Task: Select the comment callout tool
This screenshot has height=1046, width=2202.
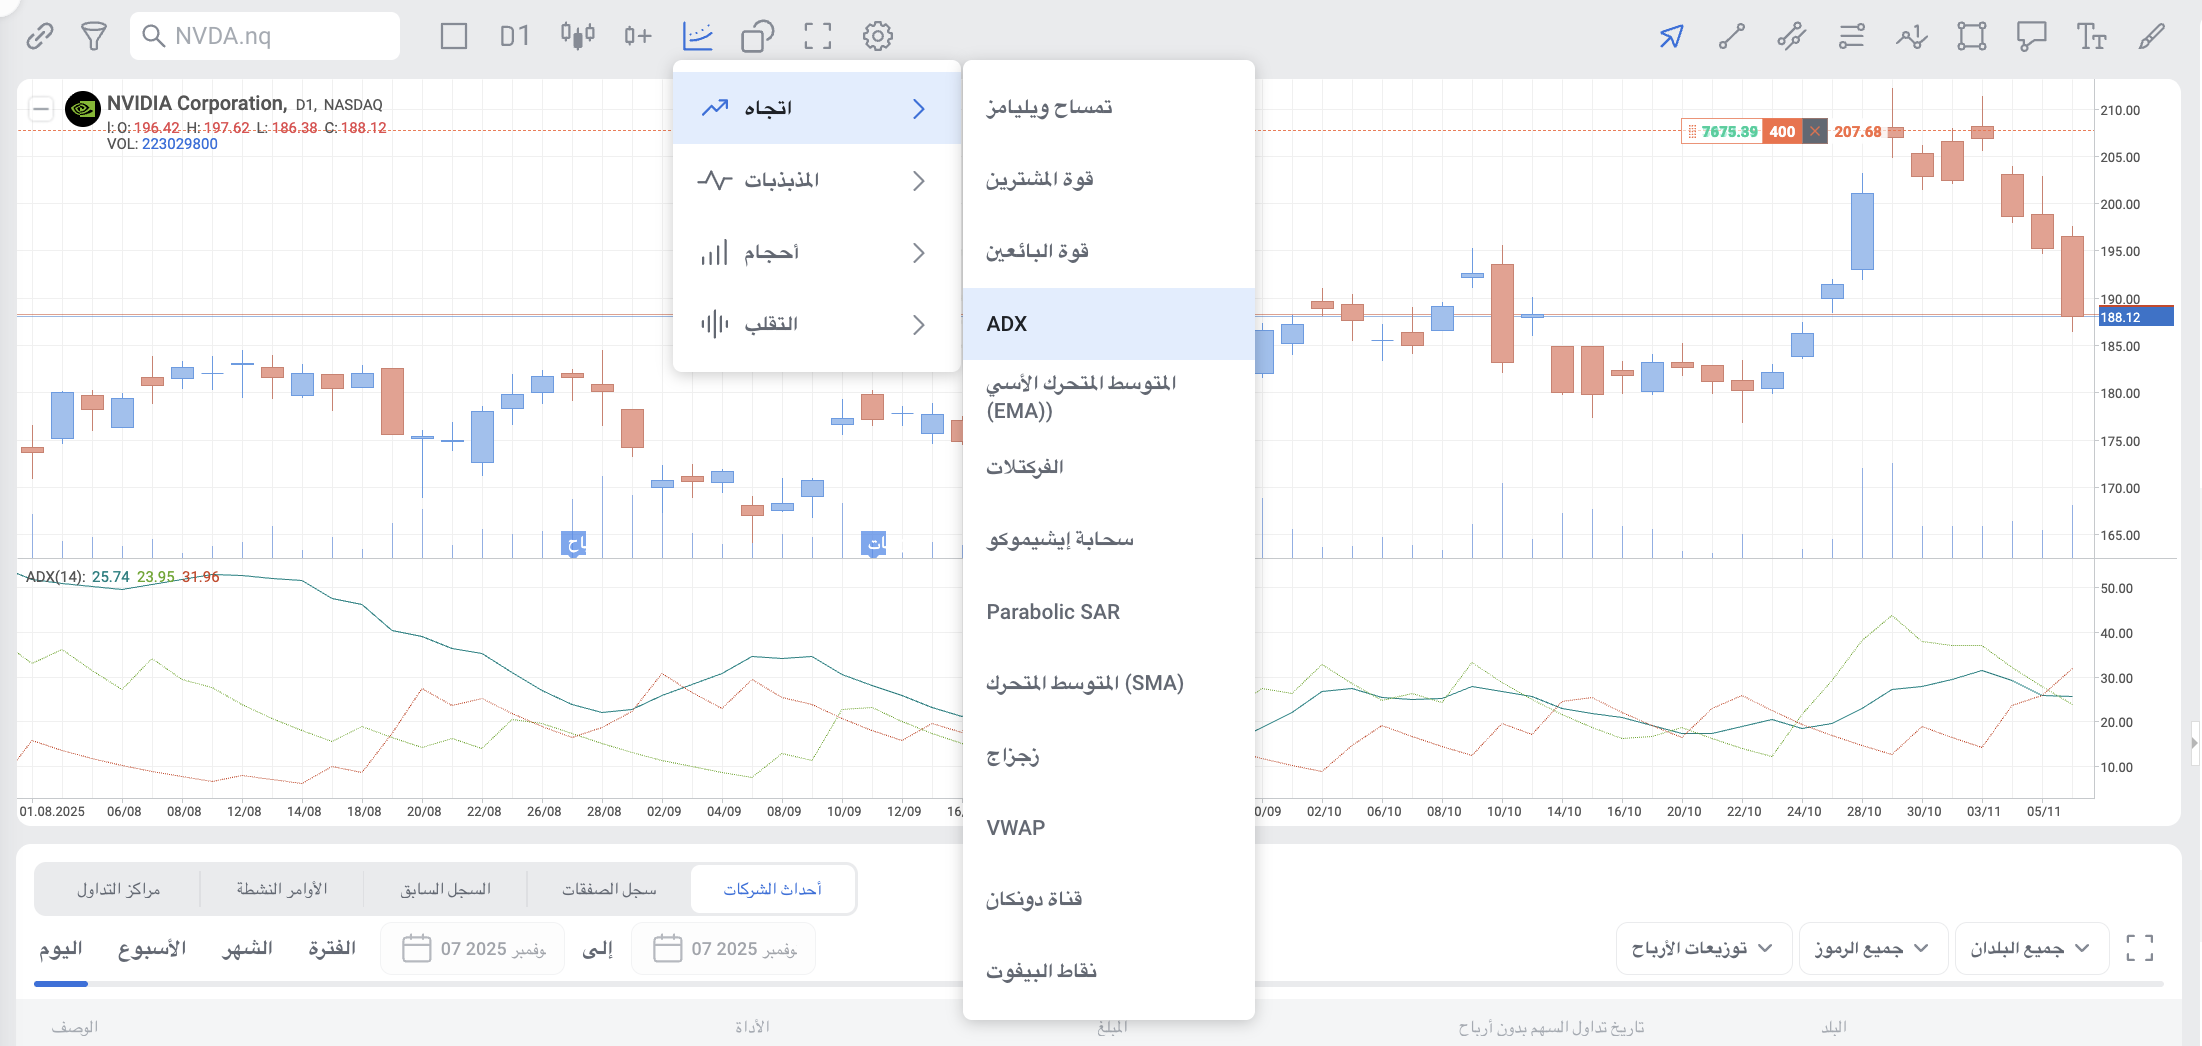Action: pos(2031,37)
